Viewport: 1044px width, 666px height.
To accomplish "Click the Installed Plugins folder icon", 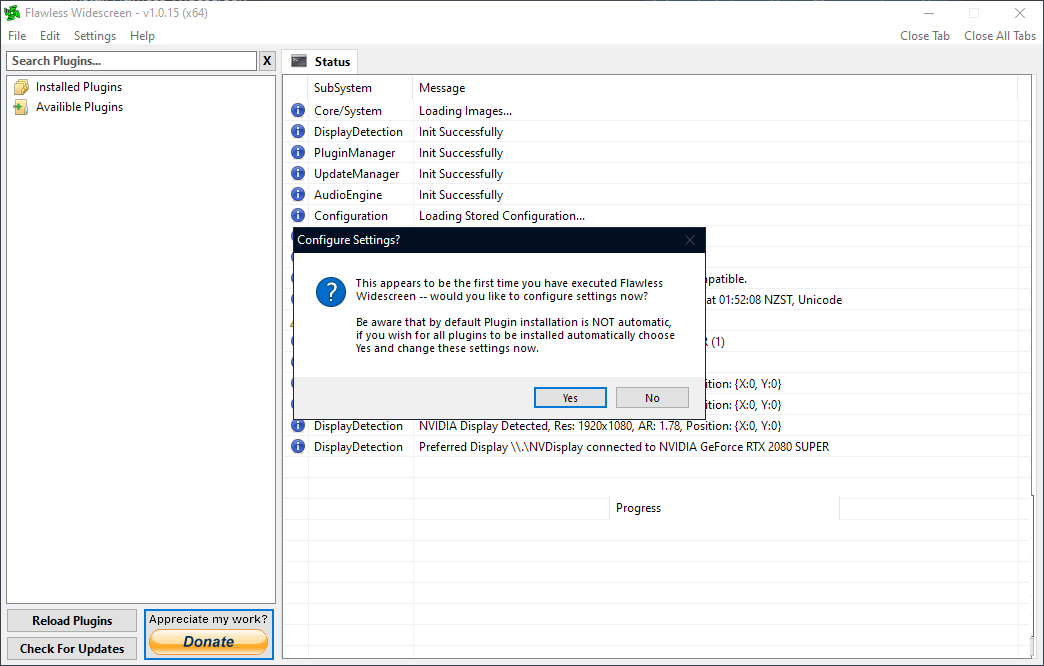I will tap(21, 87).
